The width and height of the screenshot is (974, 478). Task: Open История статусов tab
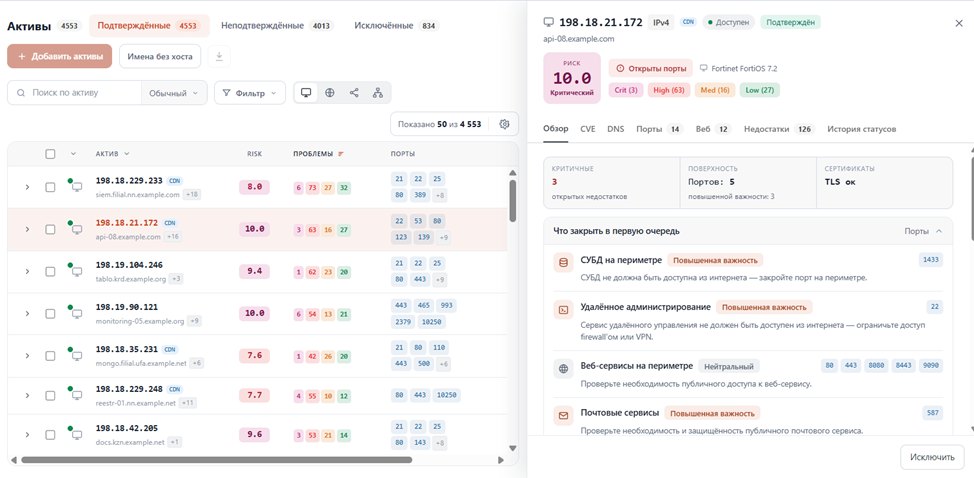(x=862, y=129)
